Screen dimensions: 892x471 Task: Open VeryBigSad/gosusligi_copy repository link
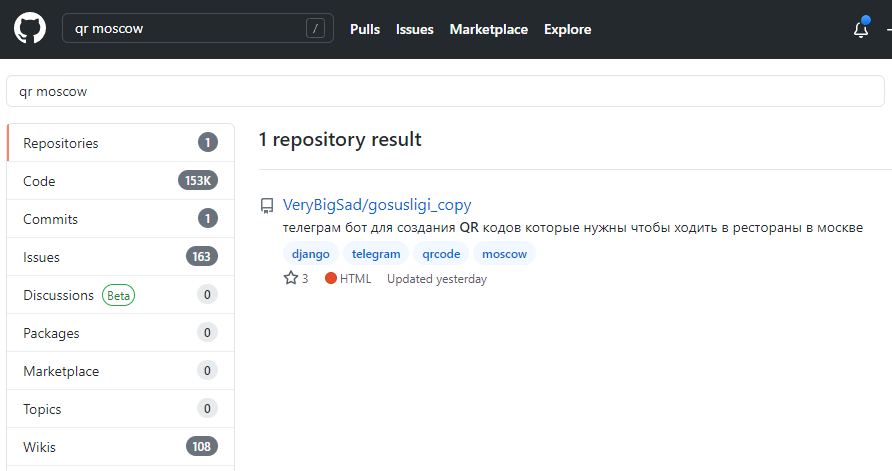[377, 205]
